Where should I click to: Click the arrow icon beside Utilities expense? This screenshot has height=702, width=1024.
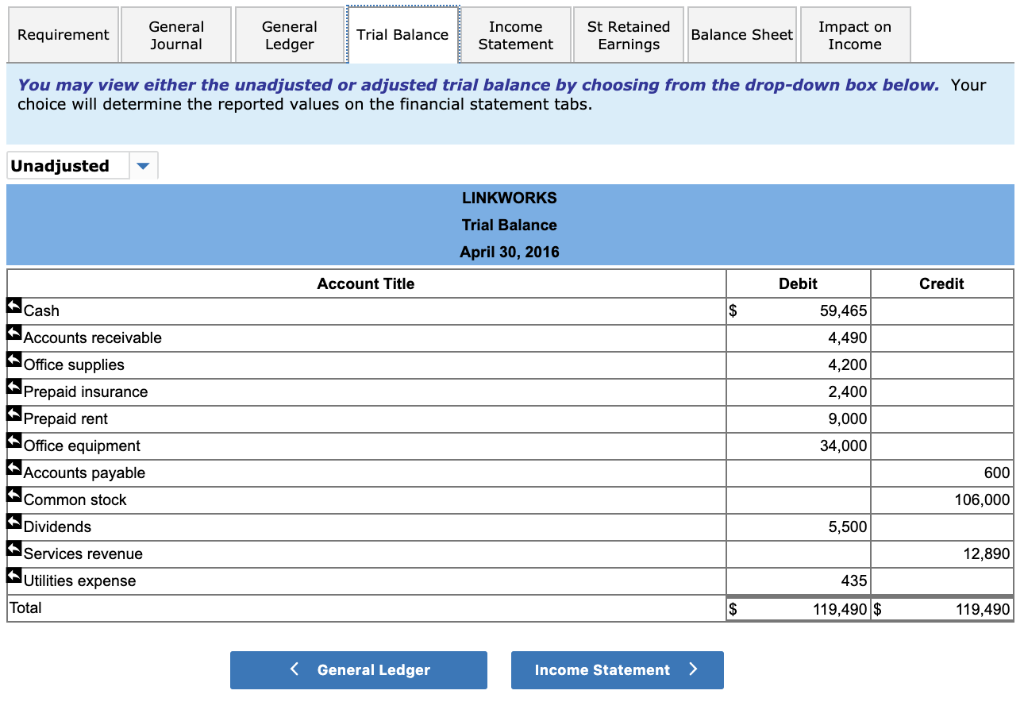point(15,577)
